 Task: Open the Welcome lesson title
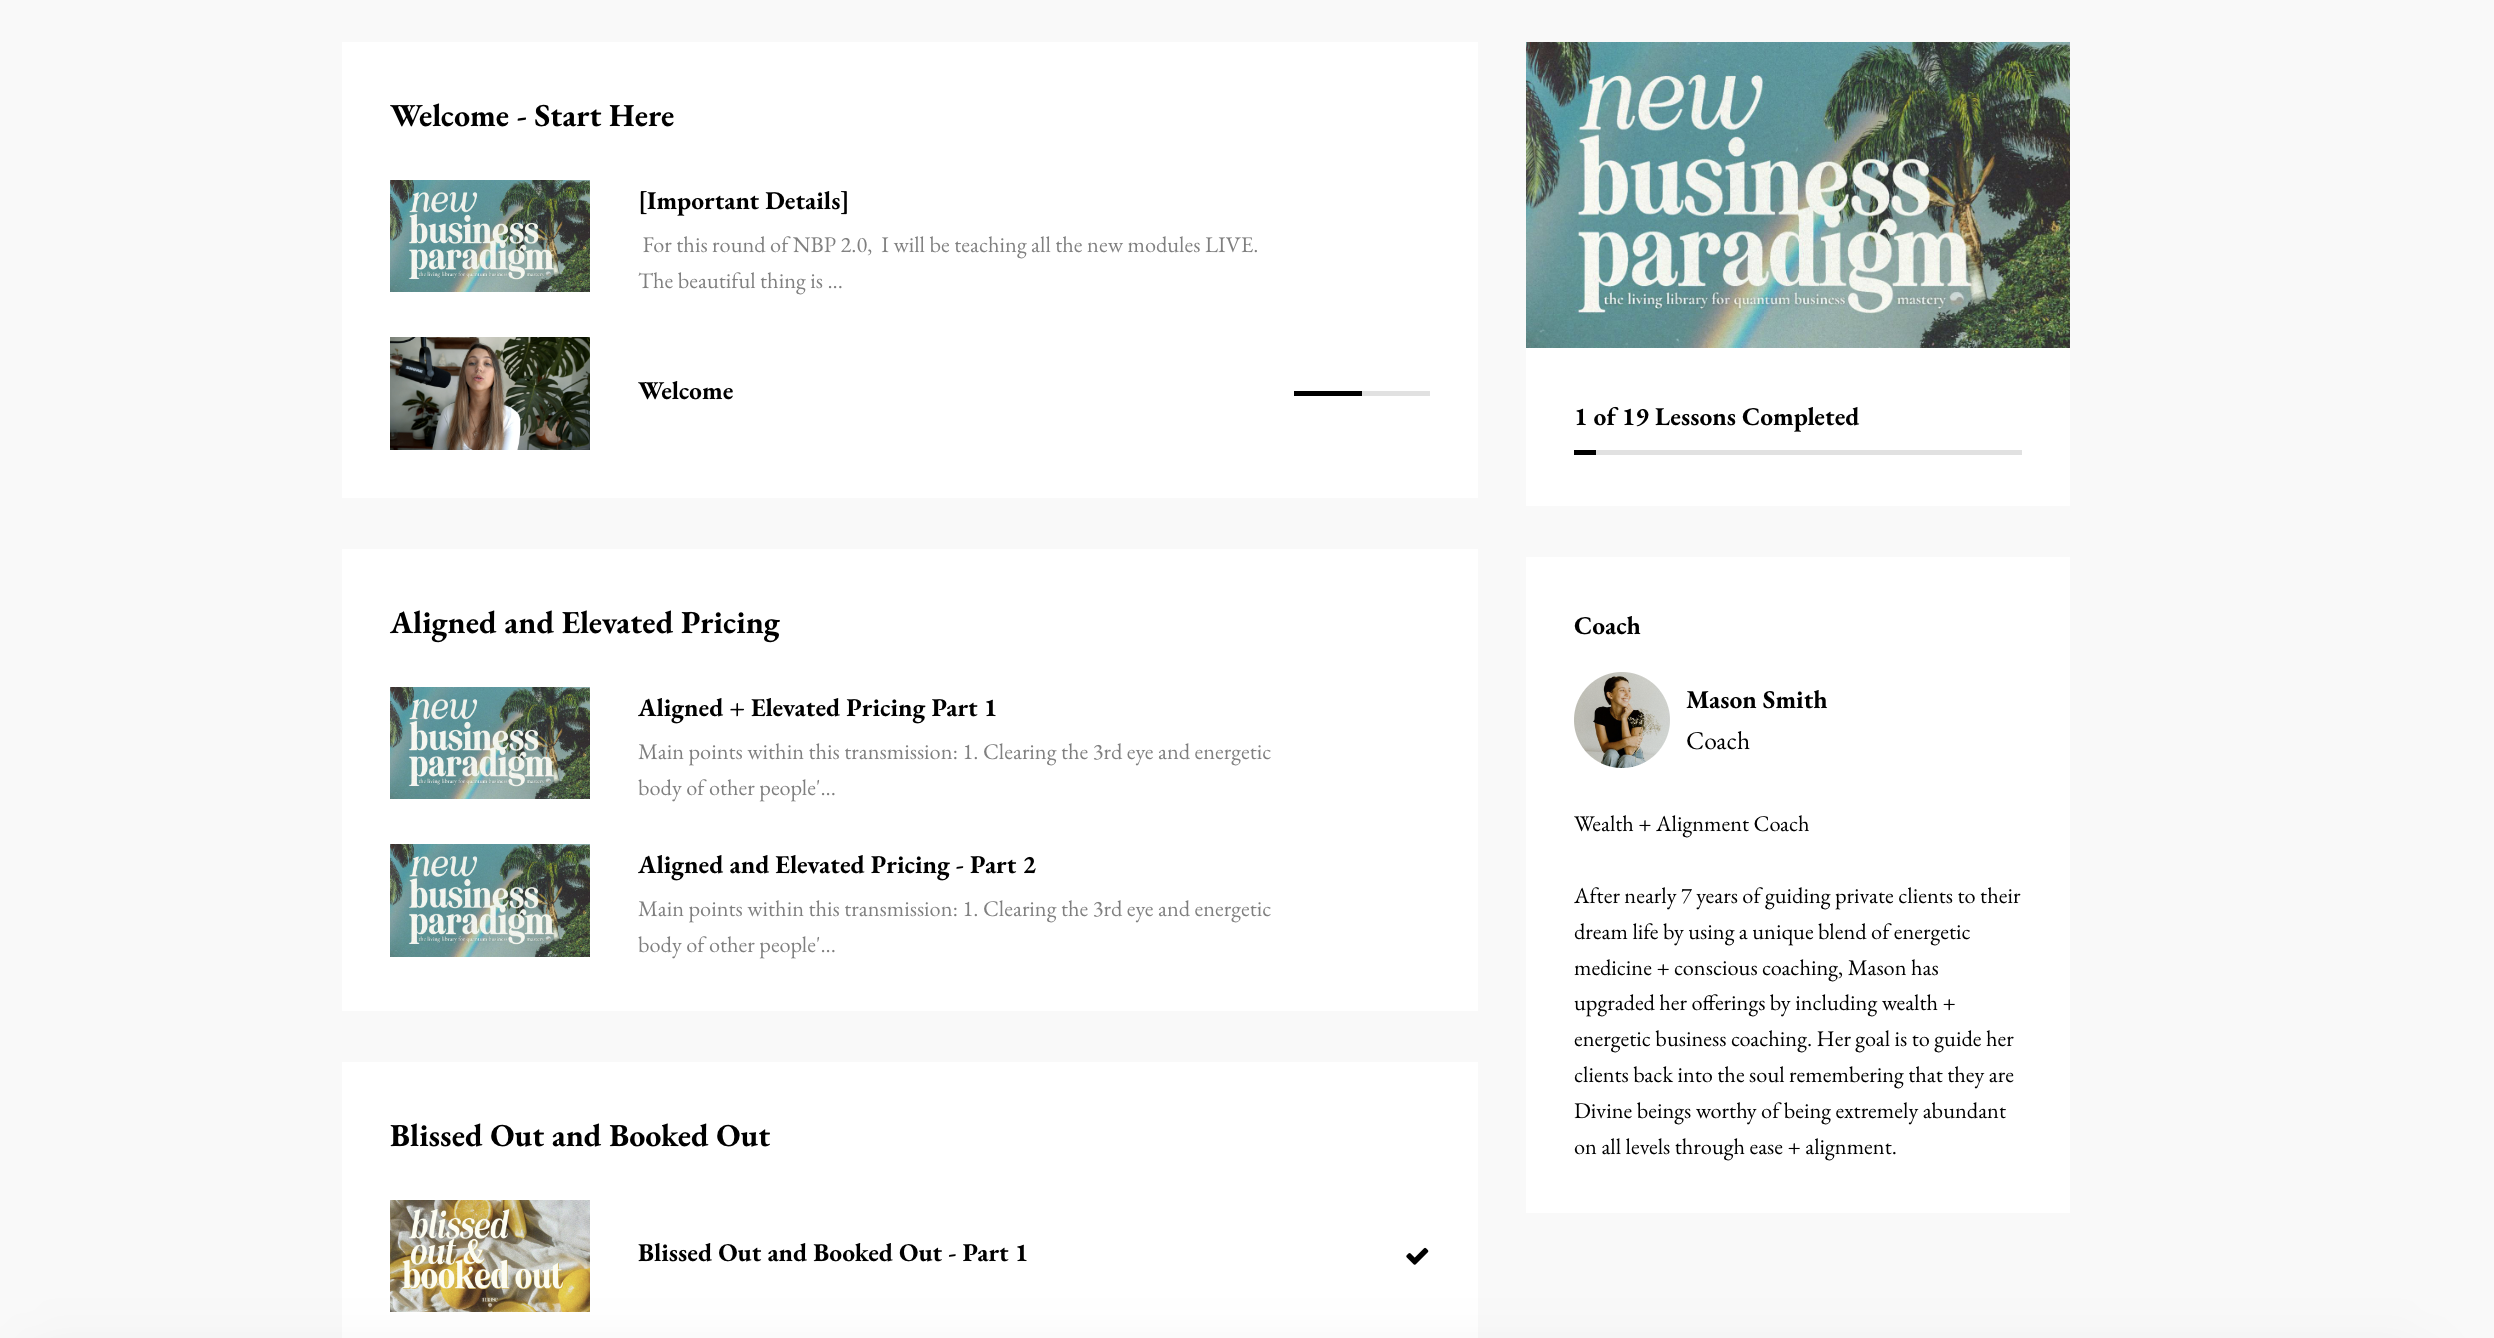click(686, 391)
